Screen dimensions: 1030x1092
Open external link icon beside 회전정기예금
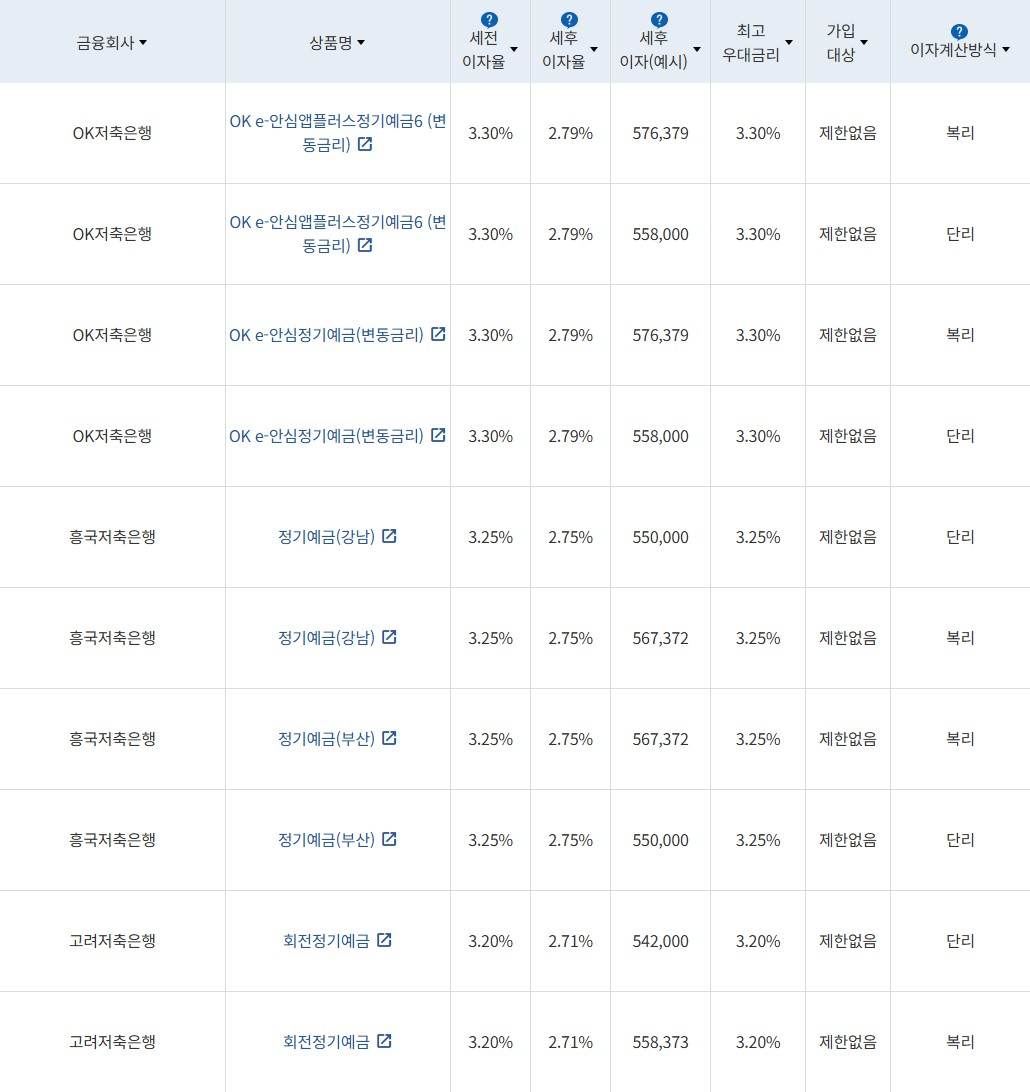[385, 941]
